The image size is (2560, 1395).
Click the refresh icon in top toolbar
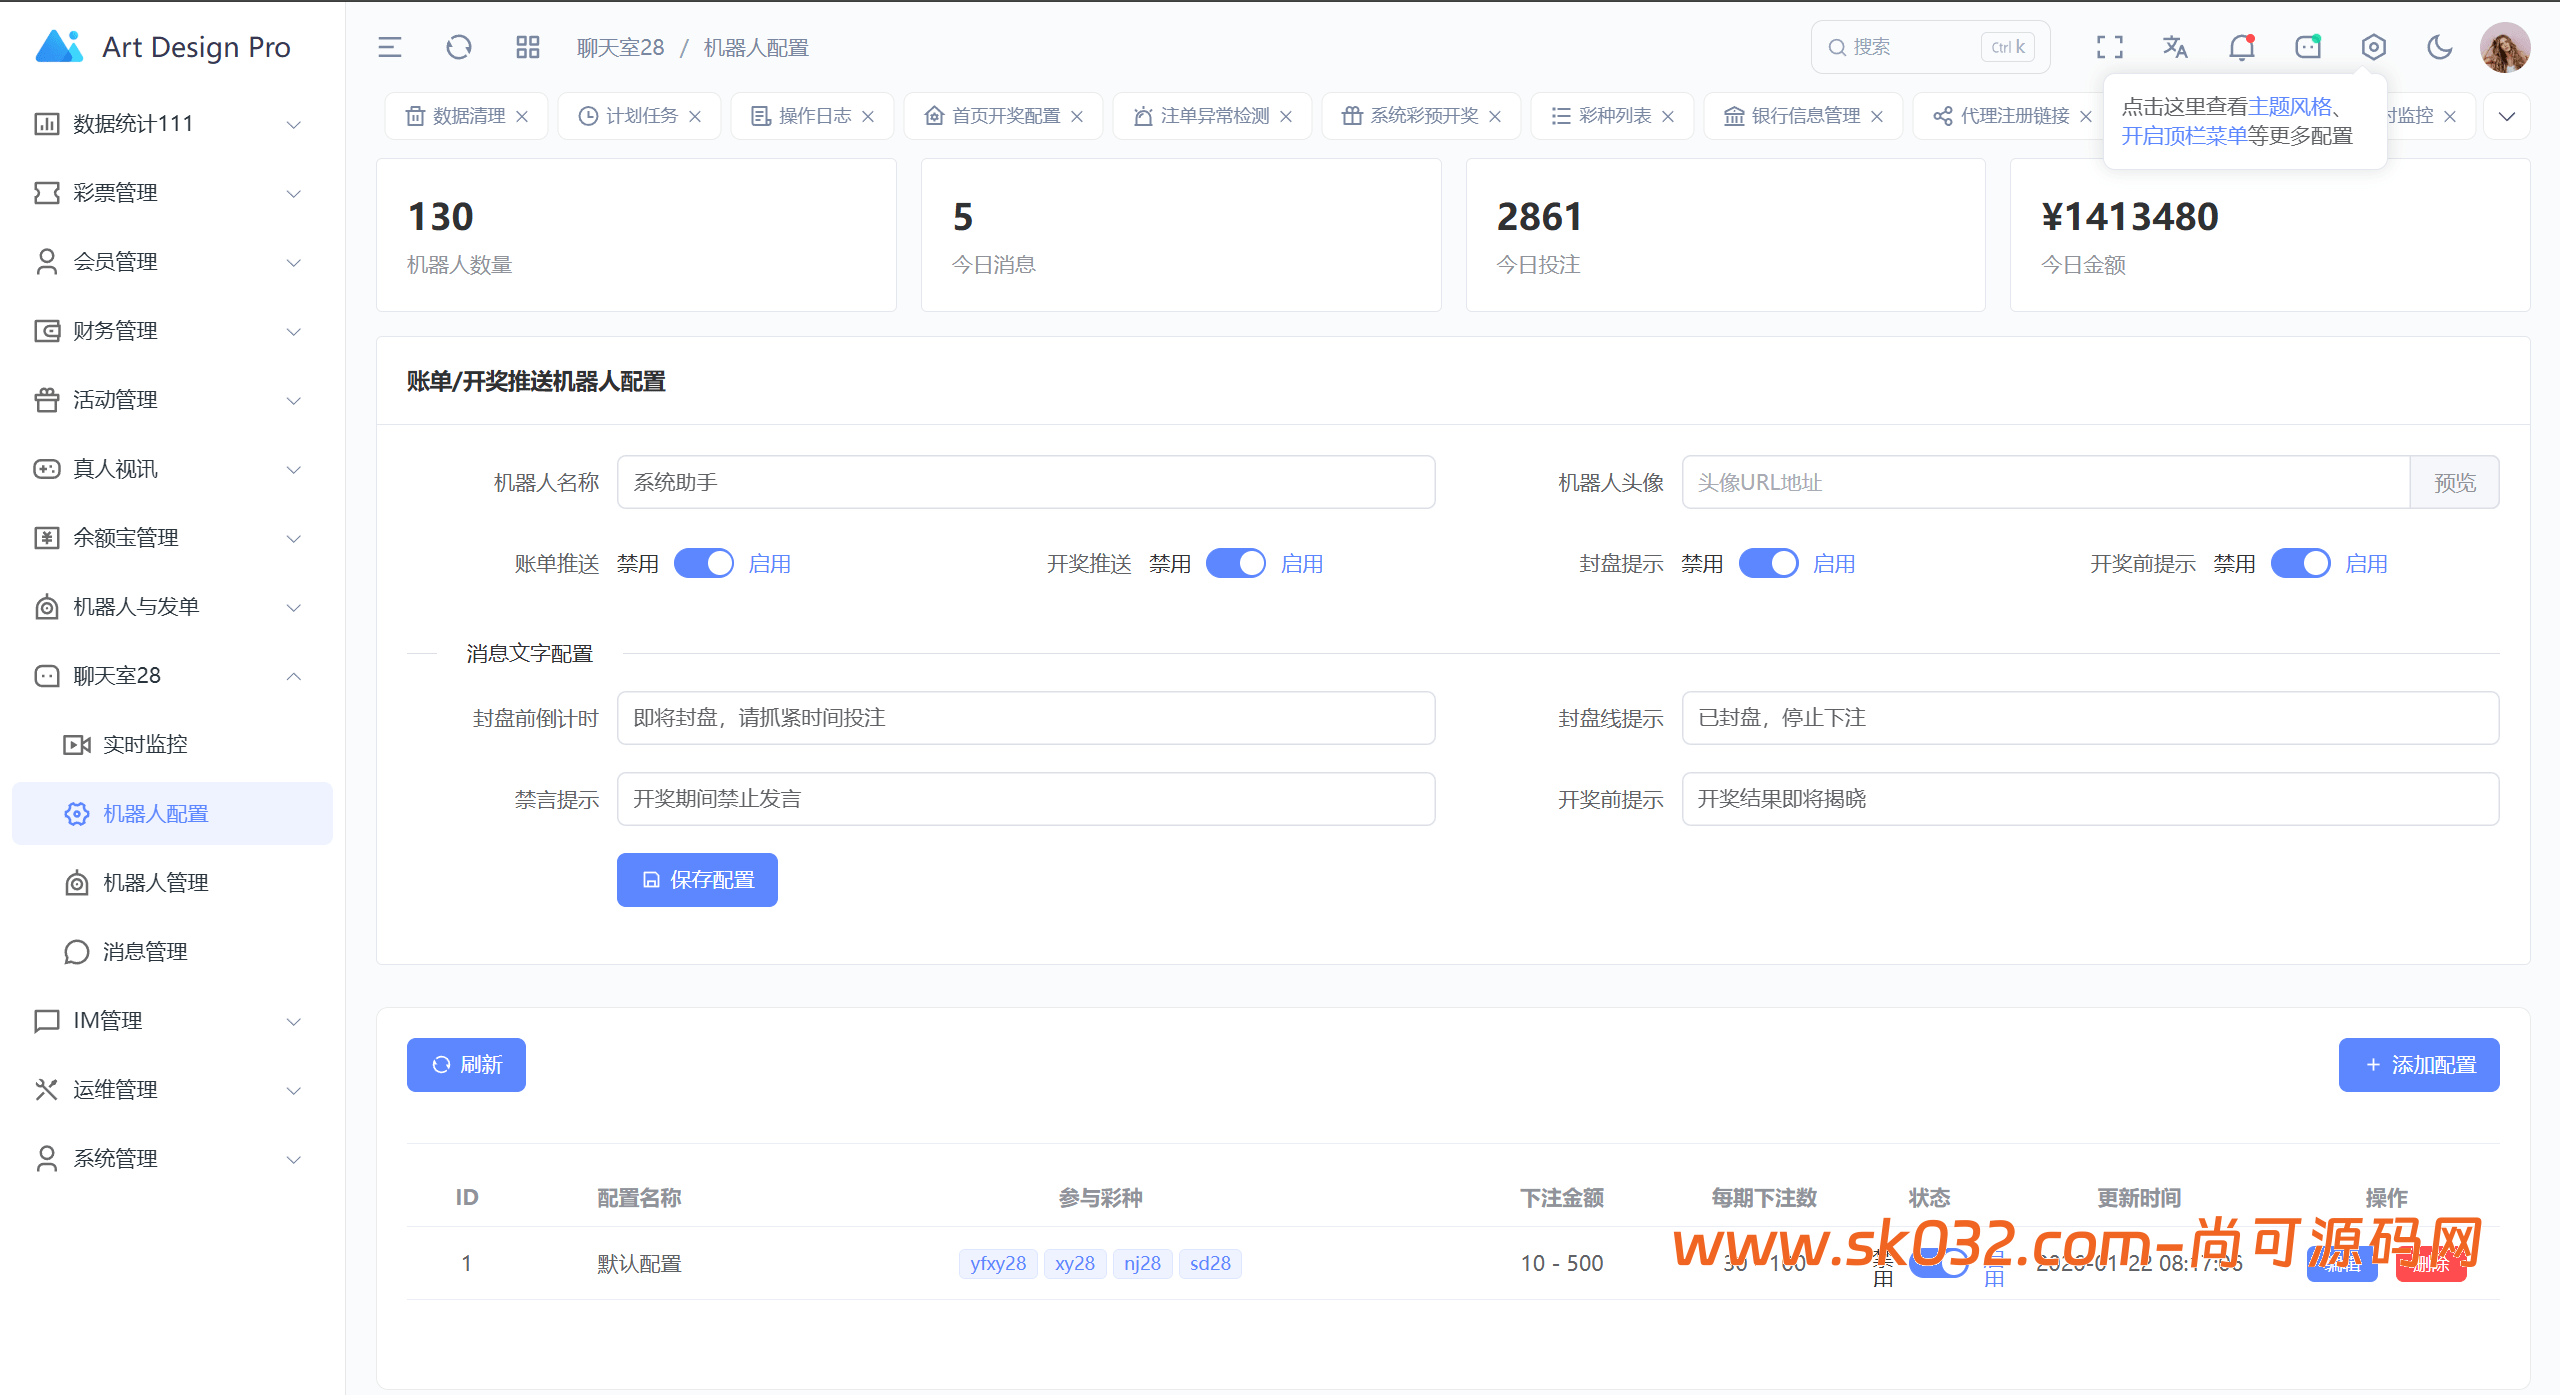click(x=459, y=46)
